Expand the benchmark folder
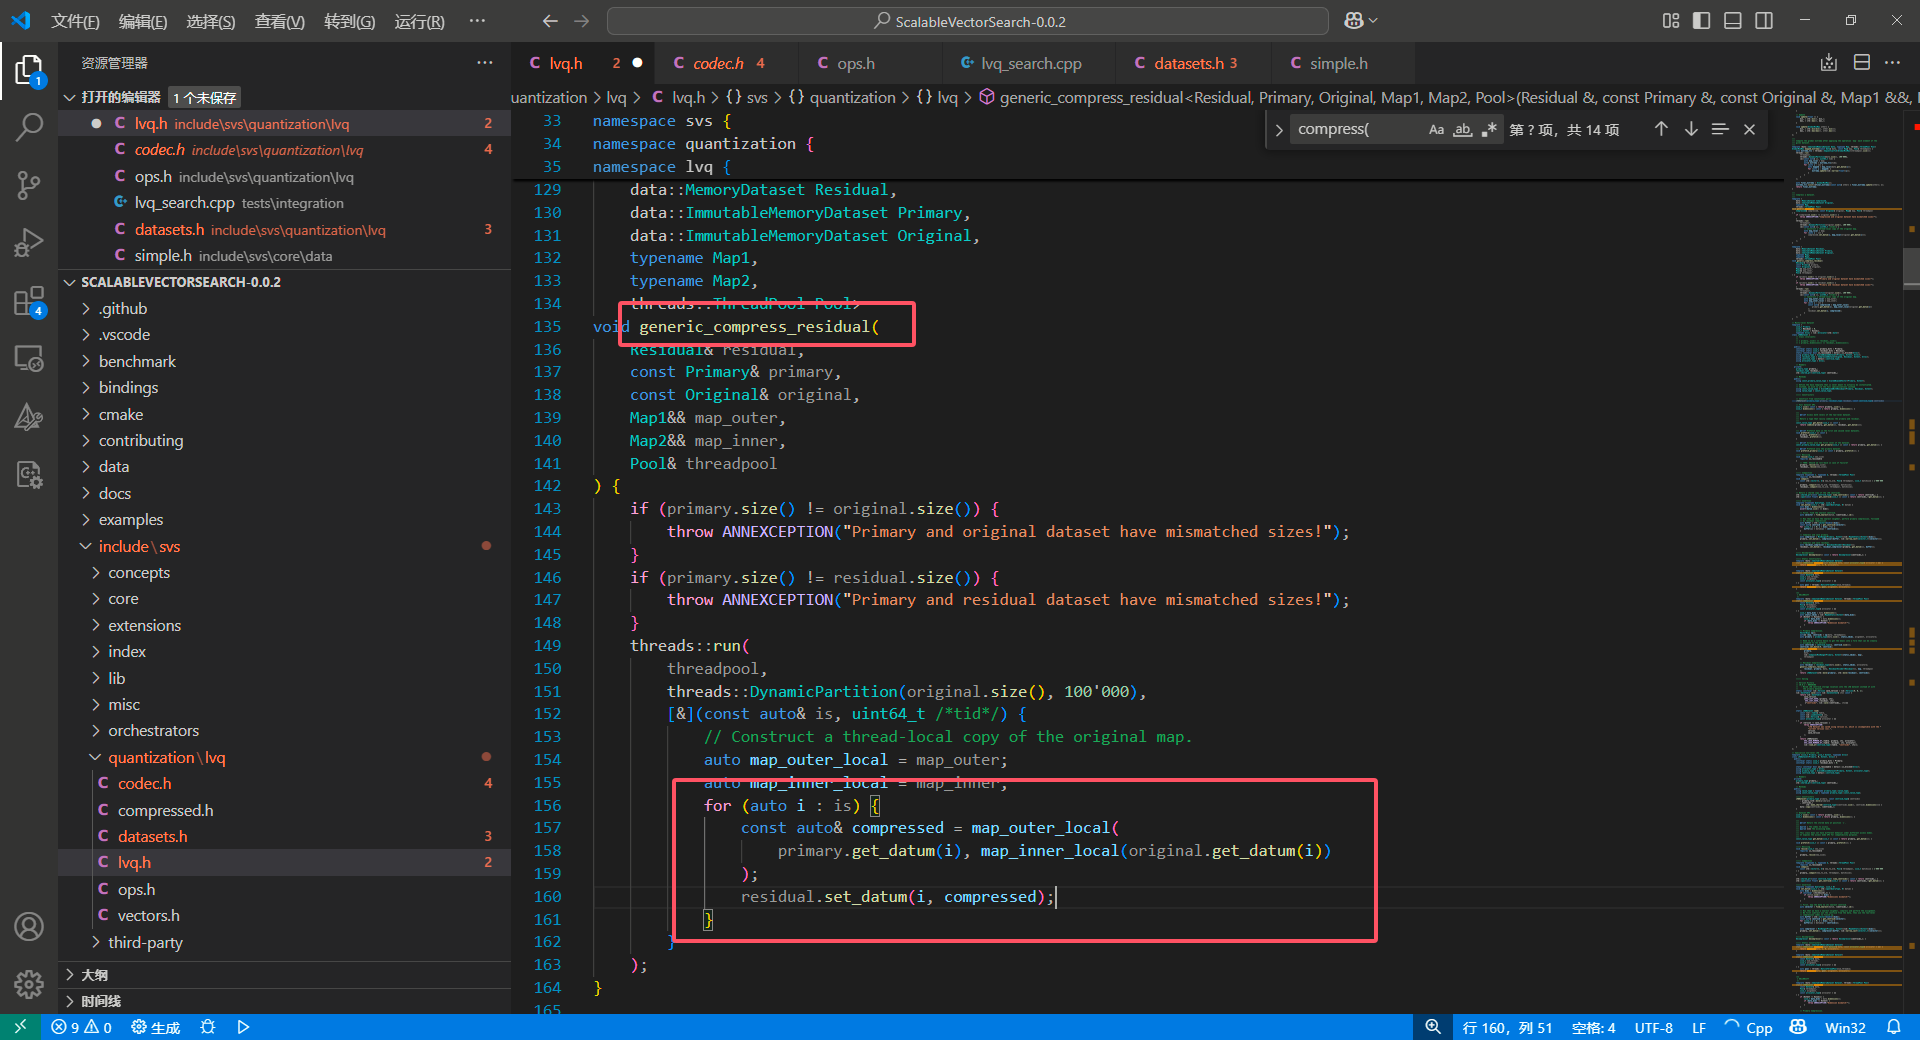This screenshot has width=1920, height=1040. 137,361
